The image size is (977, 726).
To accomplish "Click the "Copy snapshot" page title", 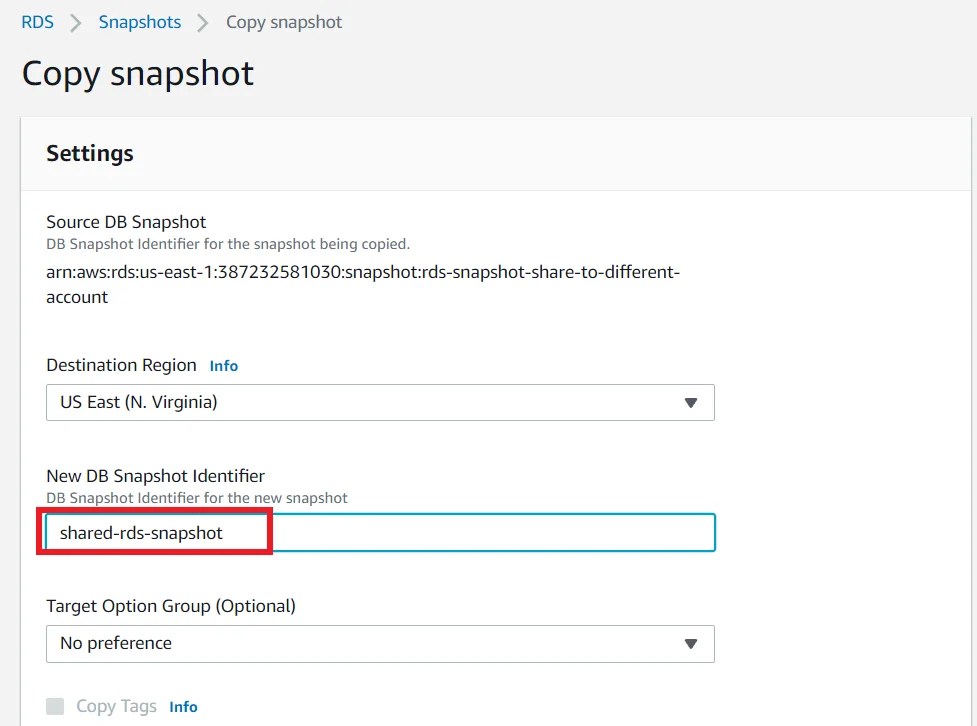I will 137,73.
